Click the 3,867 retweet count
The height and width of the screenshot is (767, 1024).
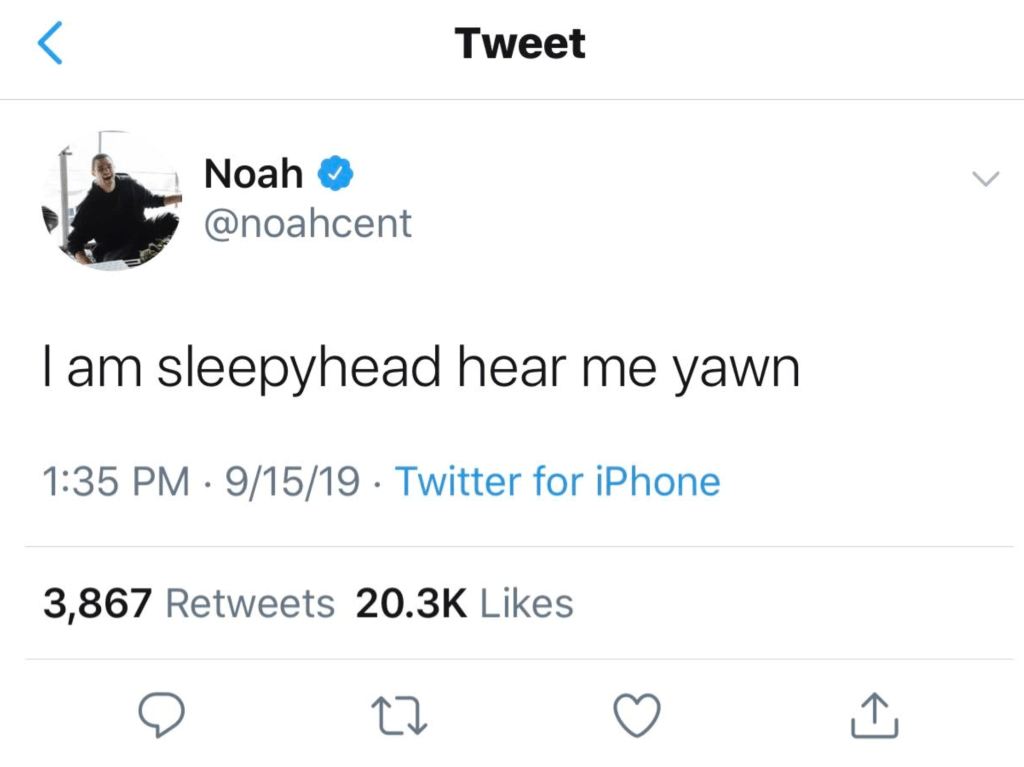tap(98, 603)
